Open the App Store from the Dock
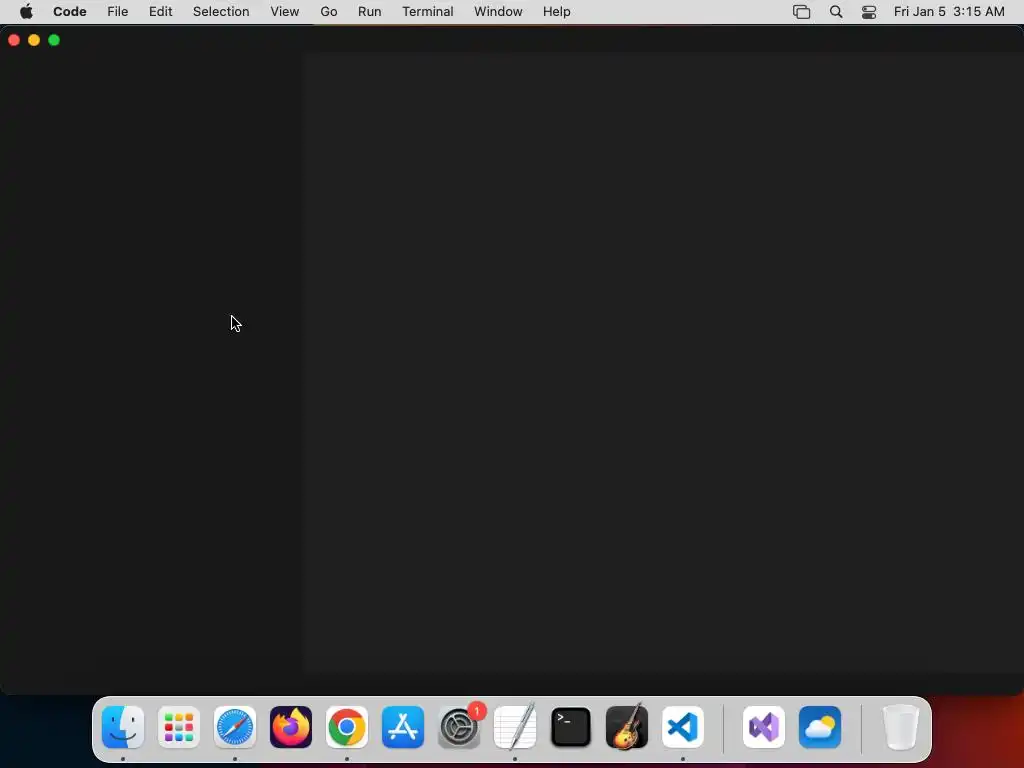This screenshot has width=1024, height=768. point(403,727)
